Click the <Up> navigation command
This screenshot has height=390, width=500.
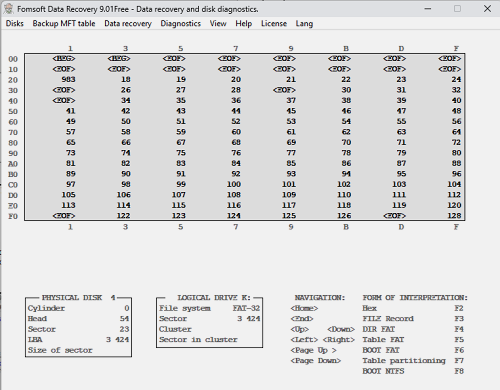pyautogui.click(x=299, y=329)
